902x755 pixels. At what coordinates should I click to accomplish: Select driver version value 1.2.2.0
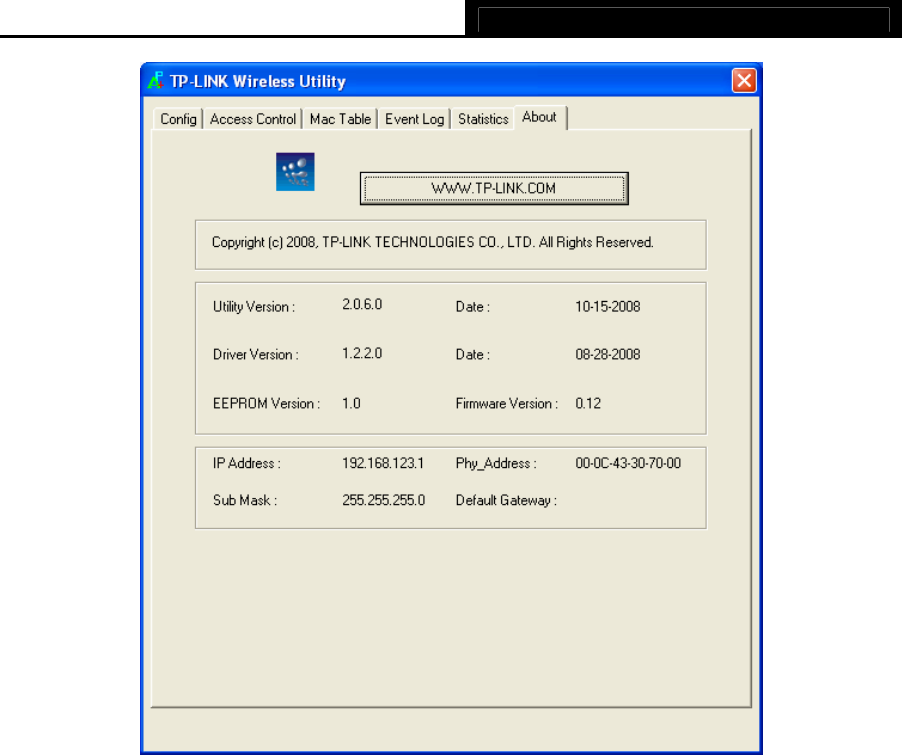362,353
